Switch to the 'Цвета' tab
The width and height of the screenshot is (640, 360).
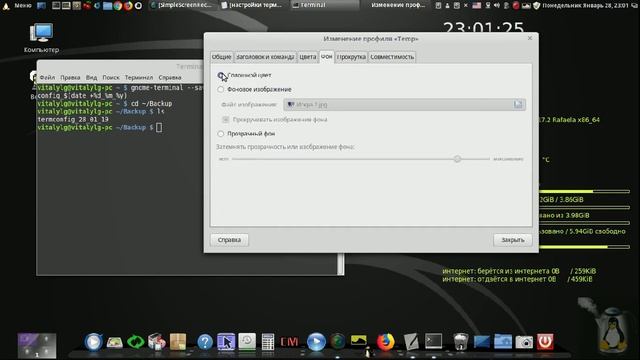[308, 57]
